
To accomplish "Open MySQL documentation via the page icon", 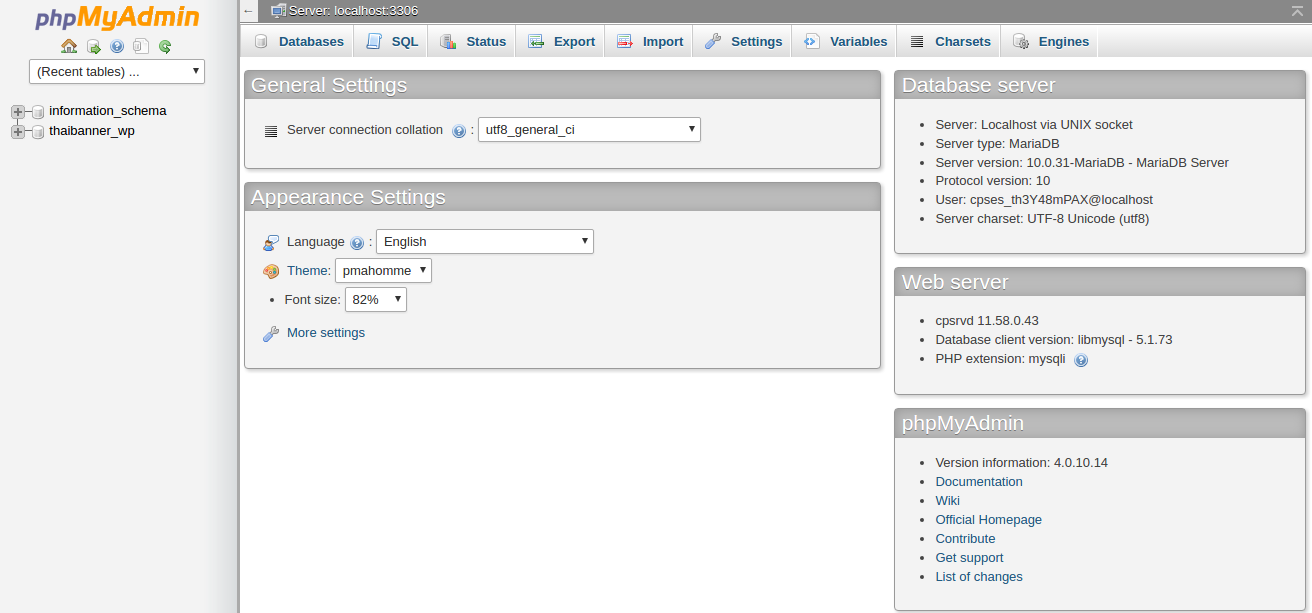I will (141, 46).
